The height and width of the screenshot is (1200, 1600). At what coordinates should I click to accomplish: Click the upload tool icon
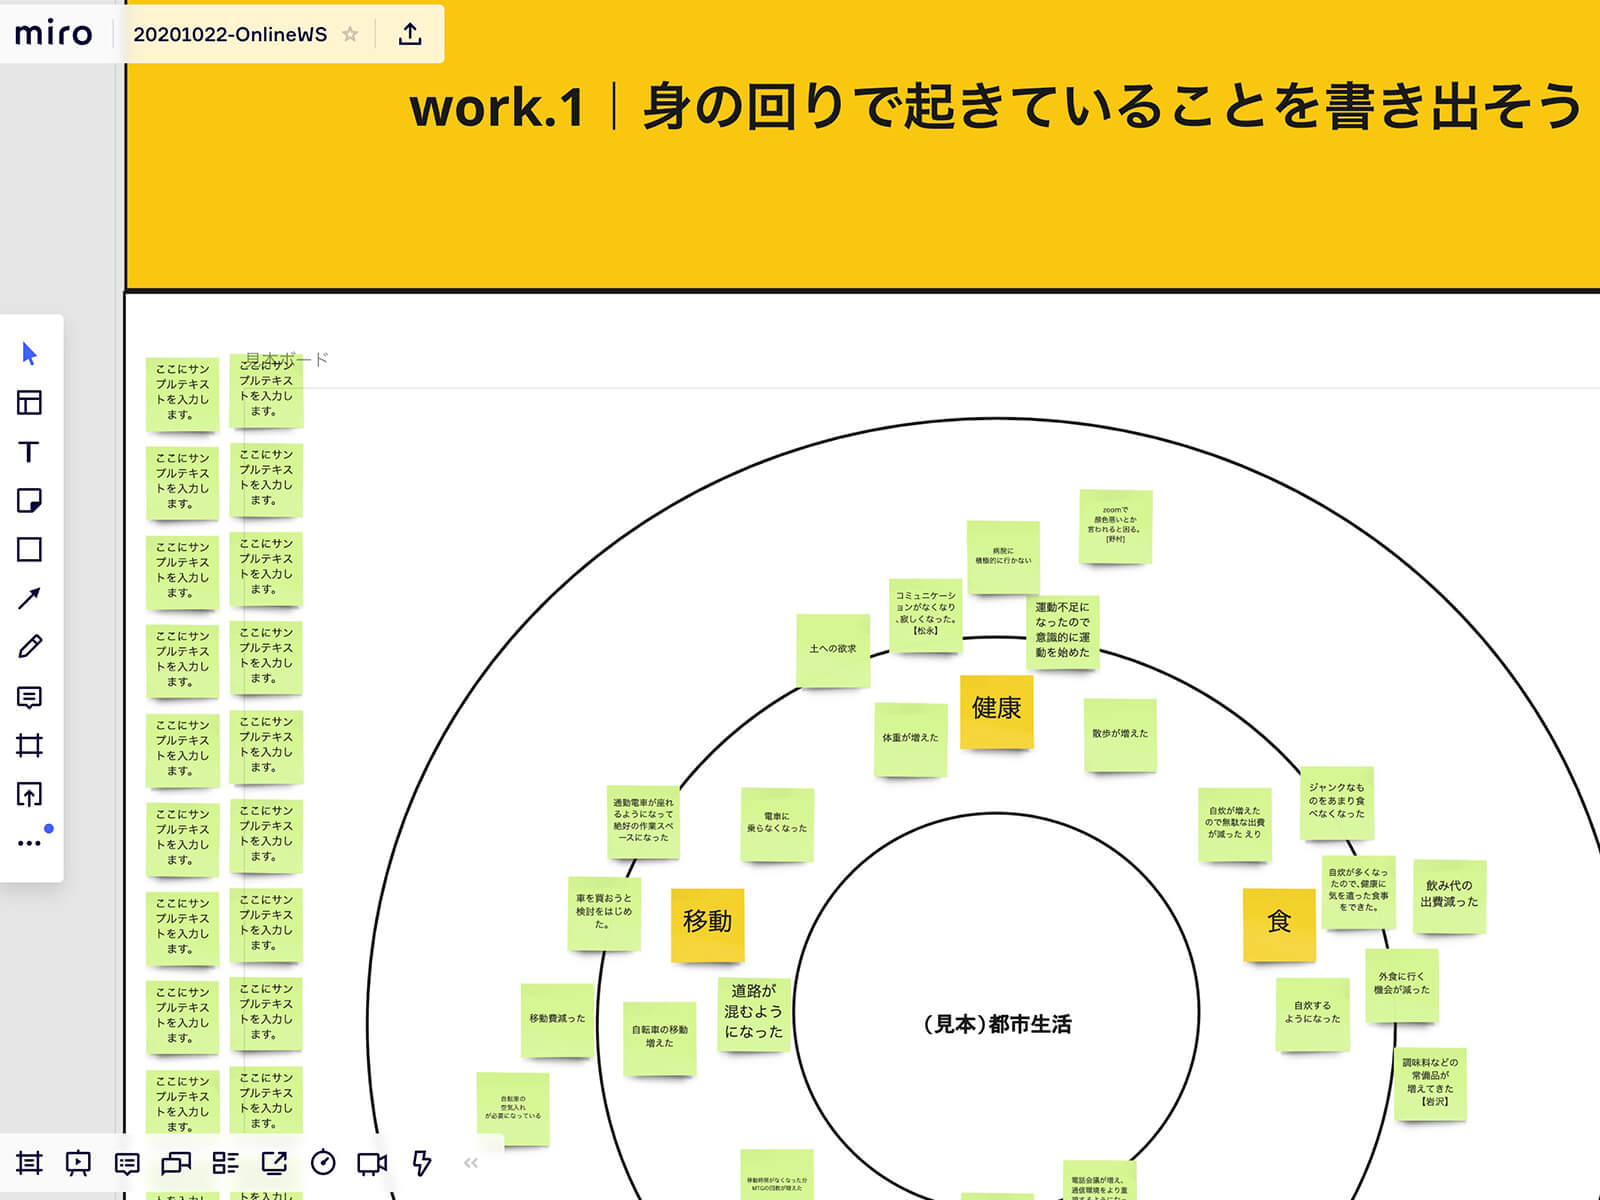(29, 795)
